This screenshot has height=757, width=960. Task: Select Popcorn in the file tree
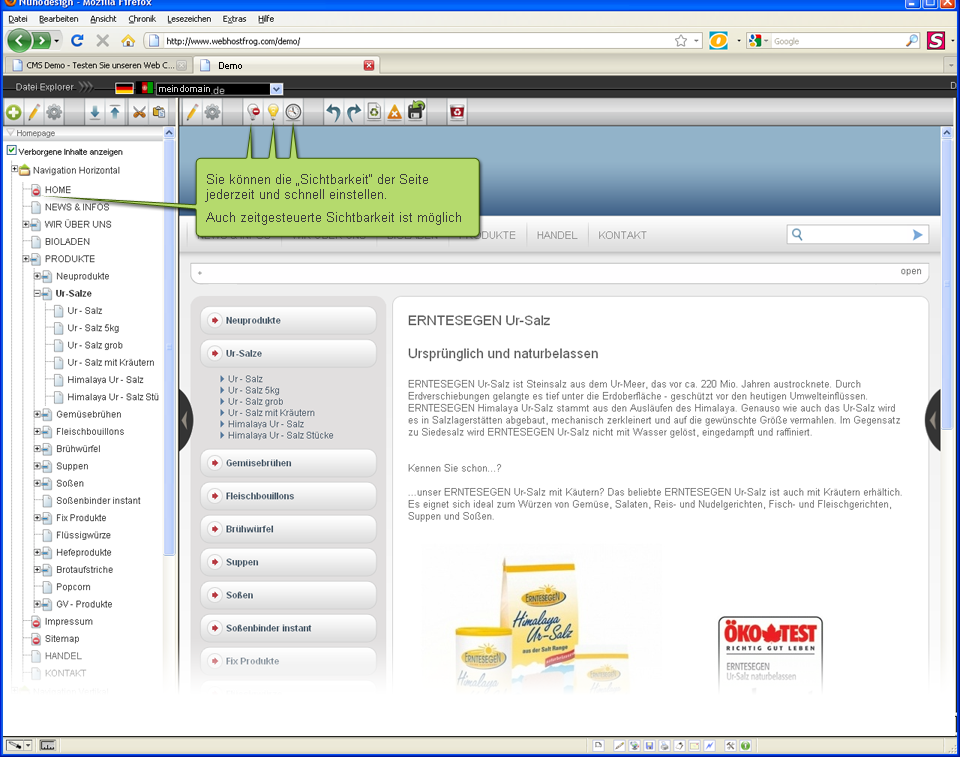(73, 587)
